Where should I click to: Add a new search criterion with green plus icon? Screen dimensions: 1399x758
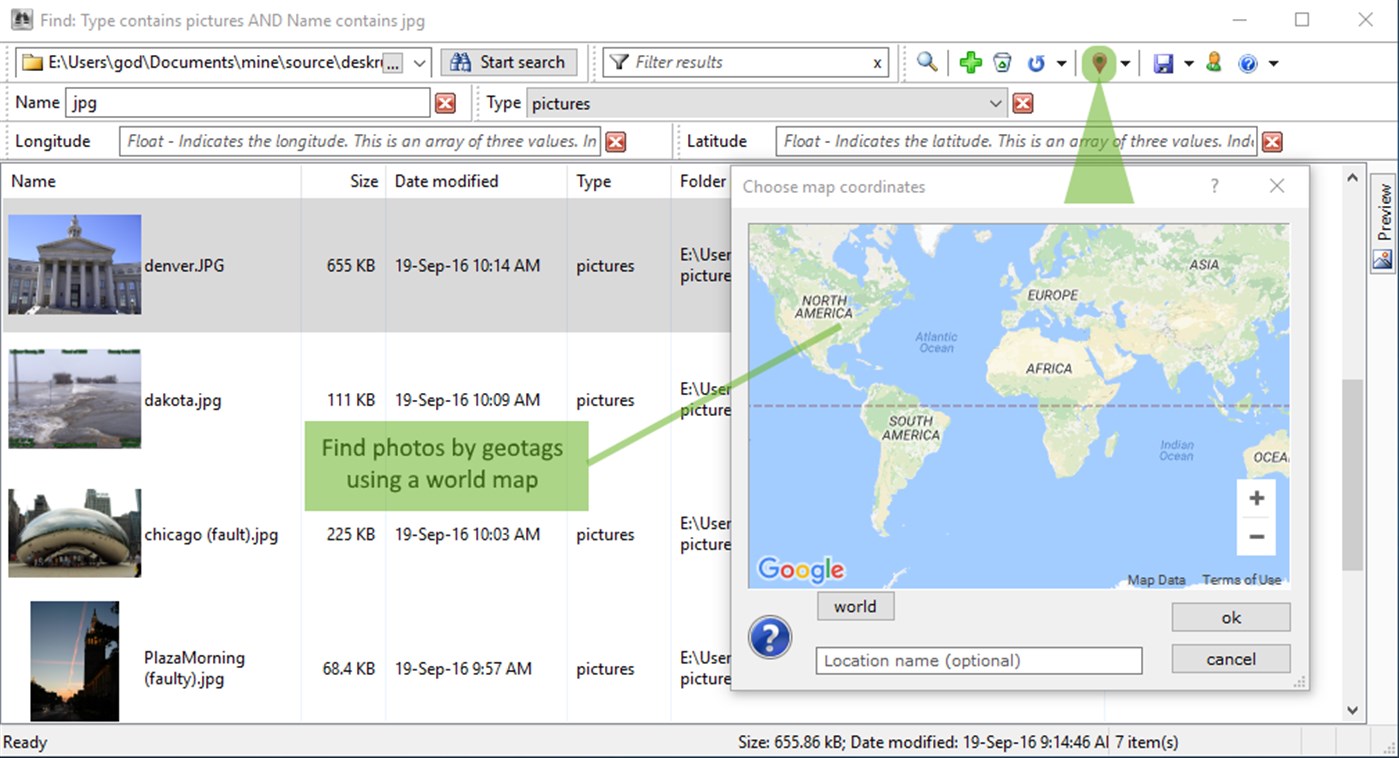pos(970,62)
